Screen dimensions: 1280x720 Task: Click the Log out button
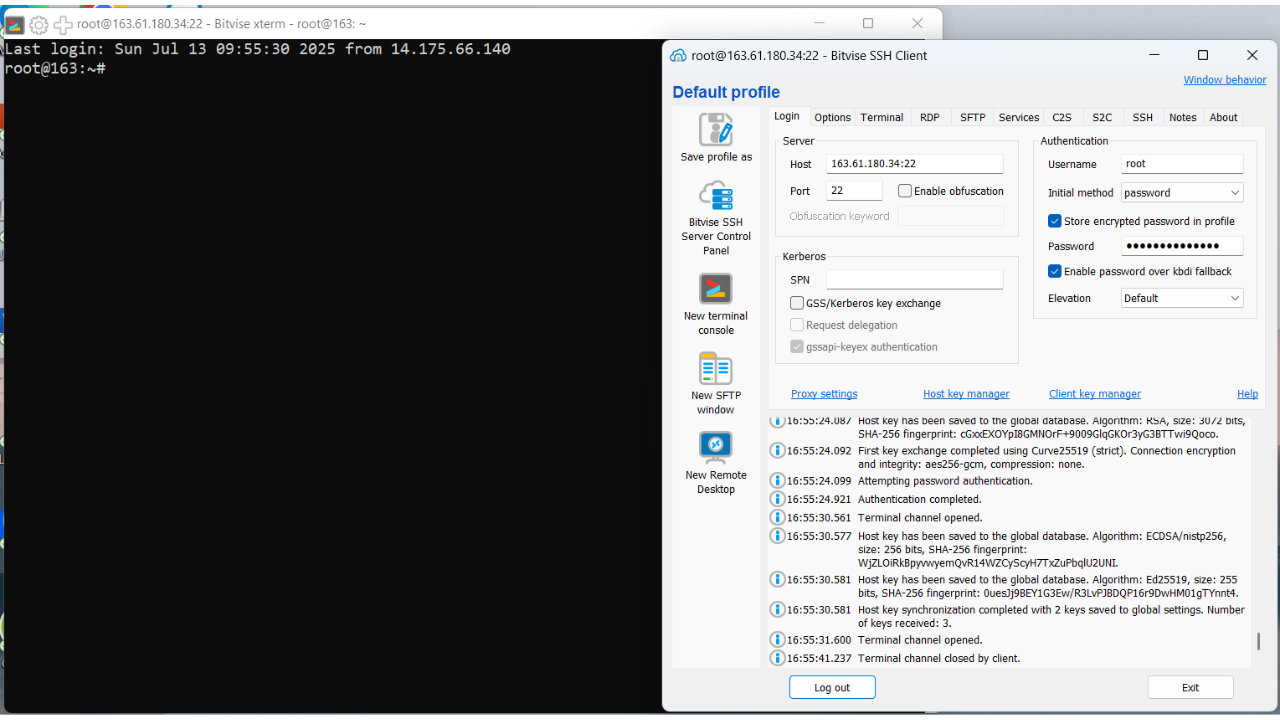click(x=832, y=687)
